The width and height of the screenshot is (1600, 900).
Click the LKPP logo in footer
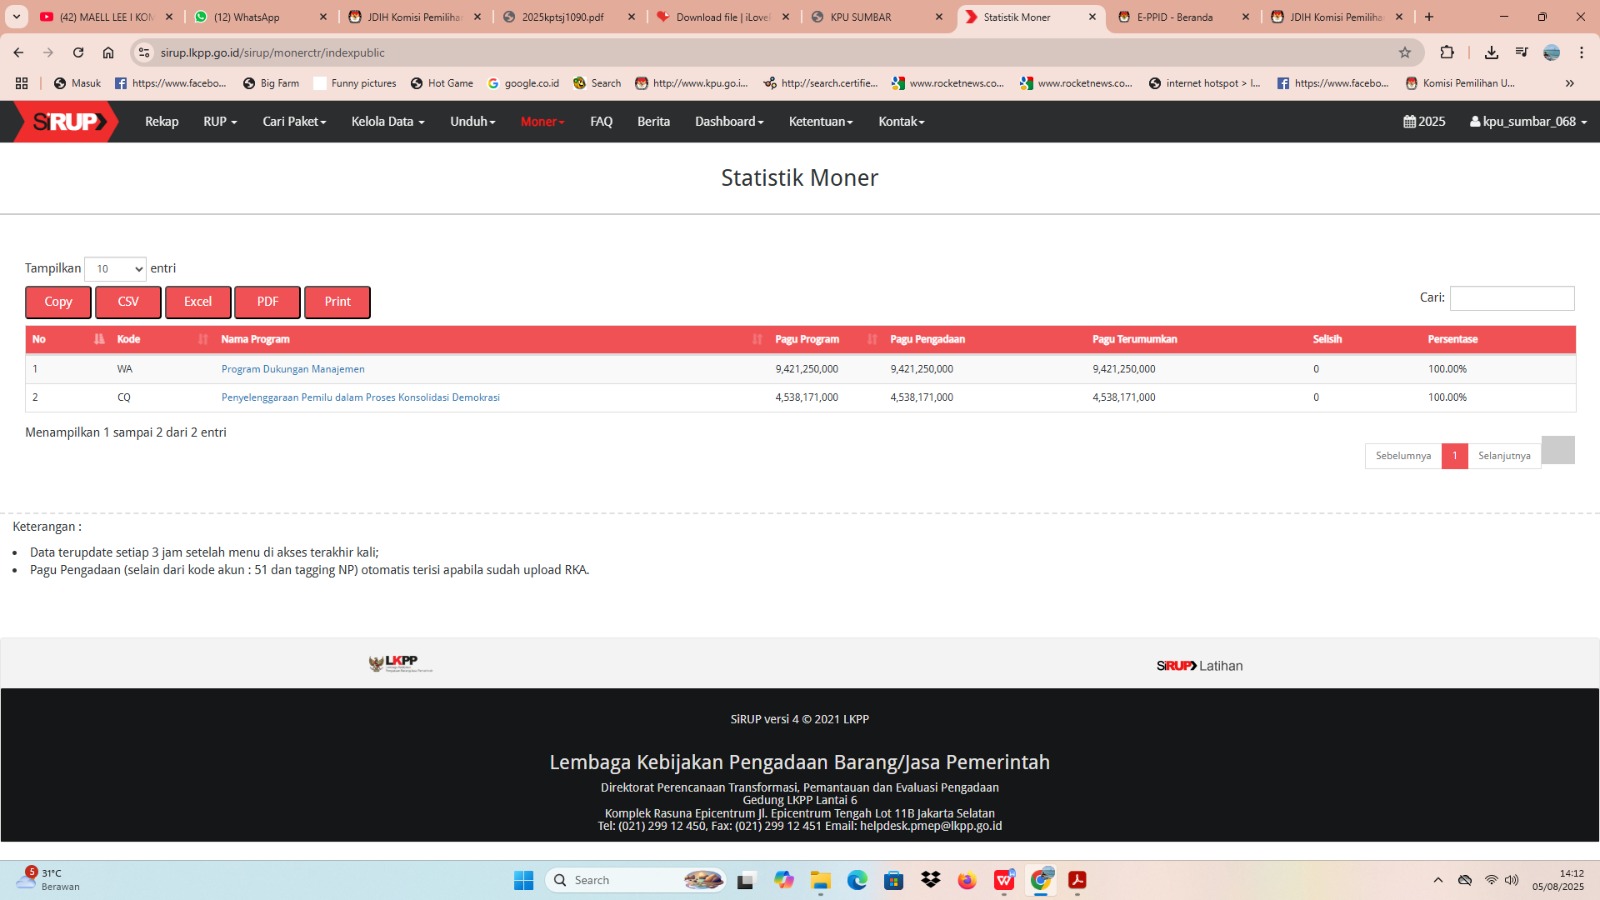pos(400,664)
